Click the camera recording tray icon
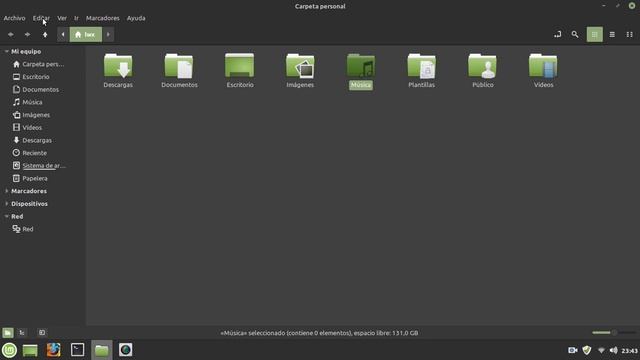Viewport: 640px width, 360px height. [x=573, y=350]
